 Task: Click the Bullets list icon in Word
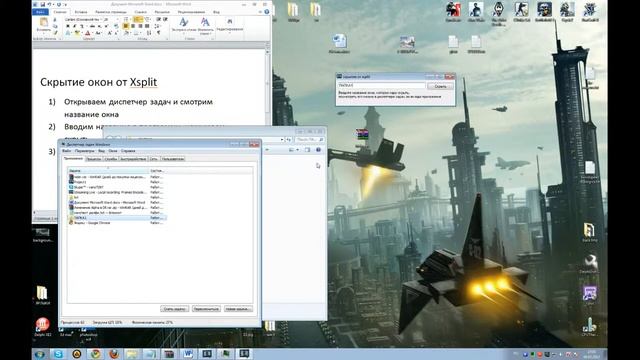126,19
